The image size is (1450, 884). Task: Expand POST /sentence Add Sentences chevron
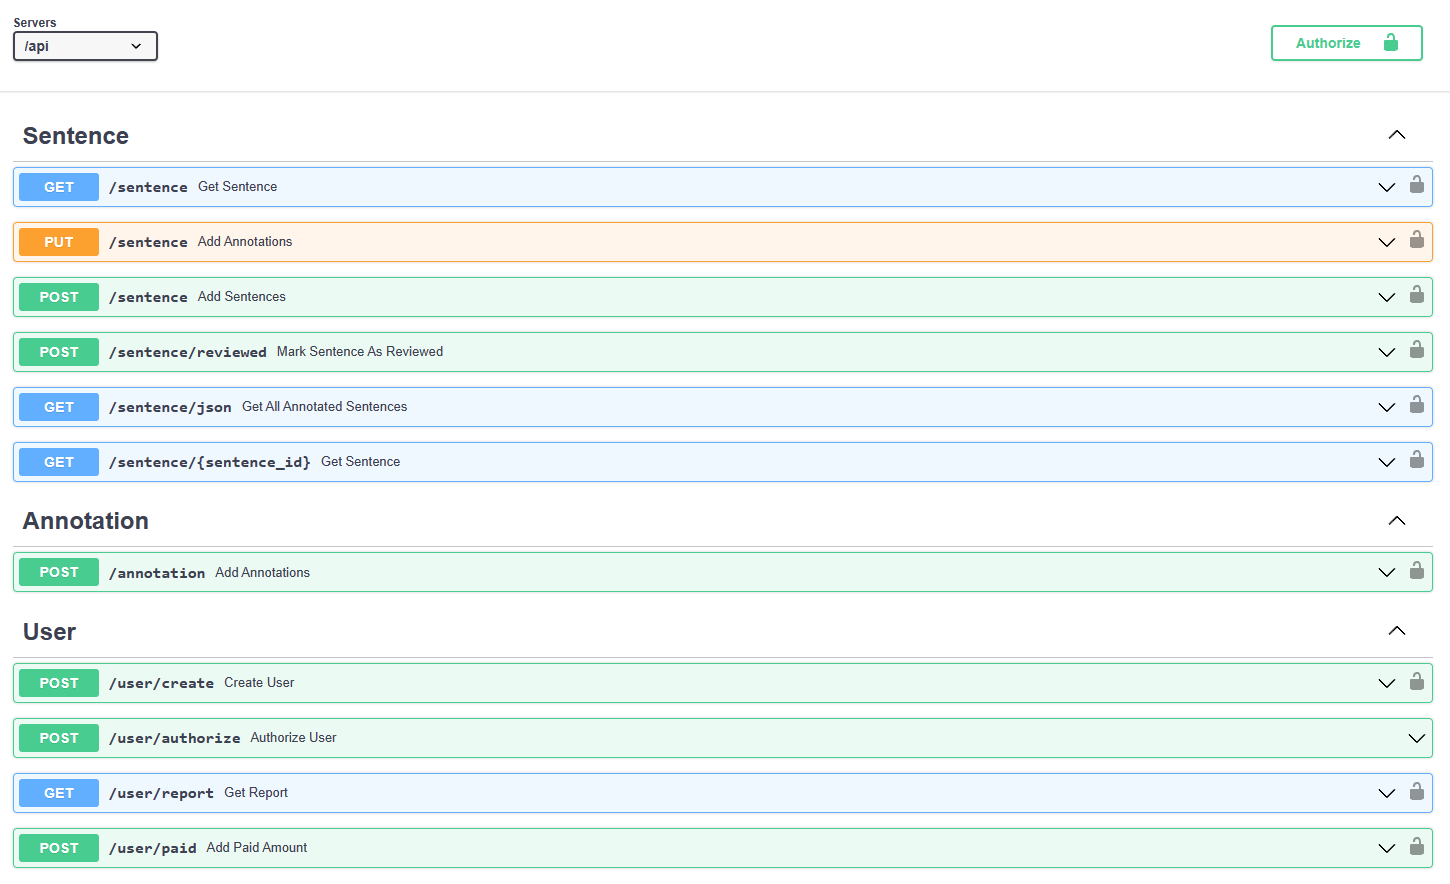(1387, 298)
